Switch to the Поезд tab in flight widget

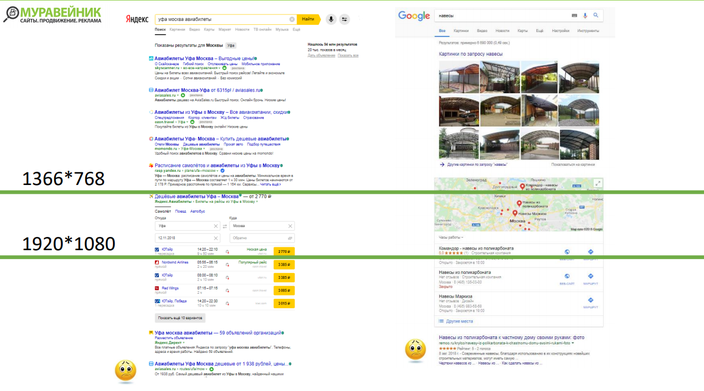[180, 211]
